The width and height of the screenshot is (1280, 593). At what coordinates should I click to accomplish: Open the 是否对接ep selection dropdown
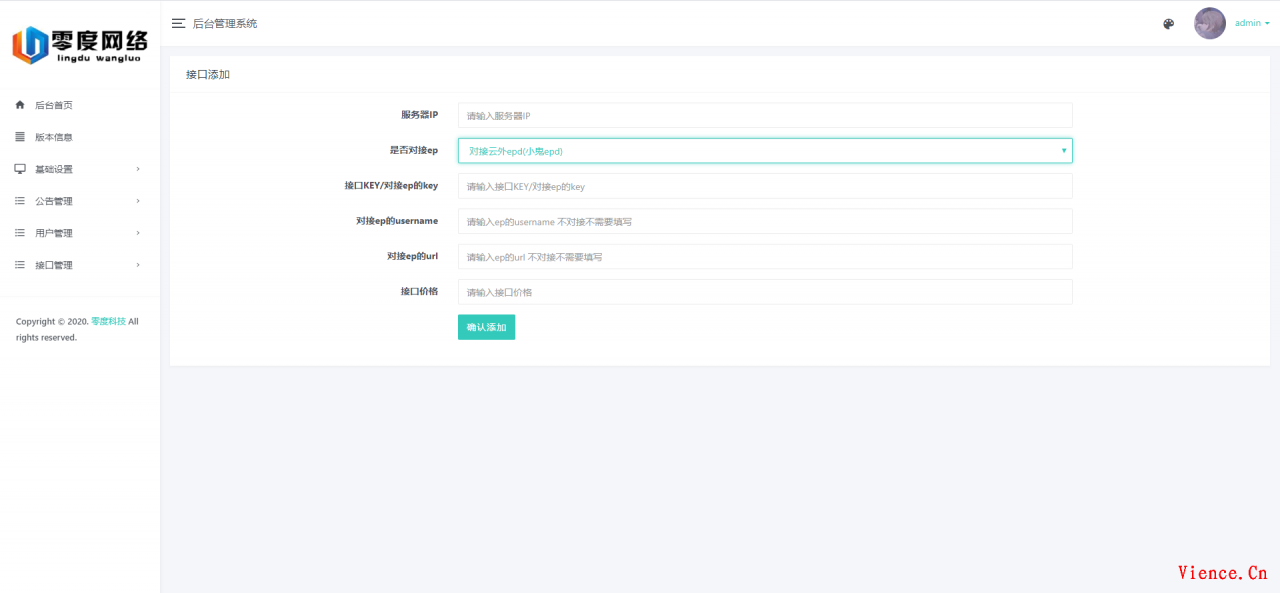765,150
